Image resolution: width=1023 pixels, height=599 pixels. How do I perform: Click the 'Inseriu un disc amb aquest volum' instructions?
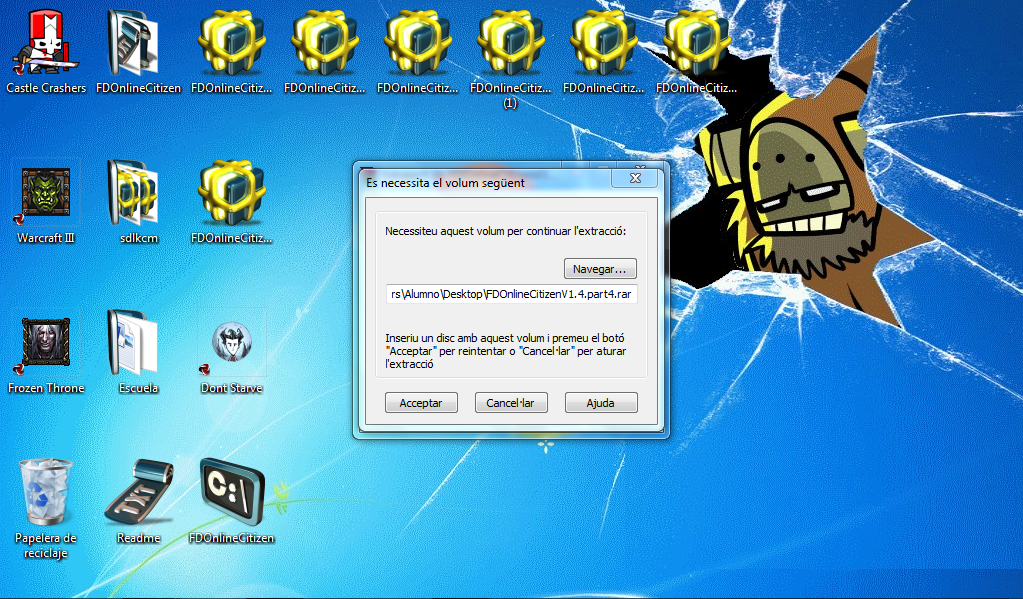point(506,351)
